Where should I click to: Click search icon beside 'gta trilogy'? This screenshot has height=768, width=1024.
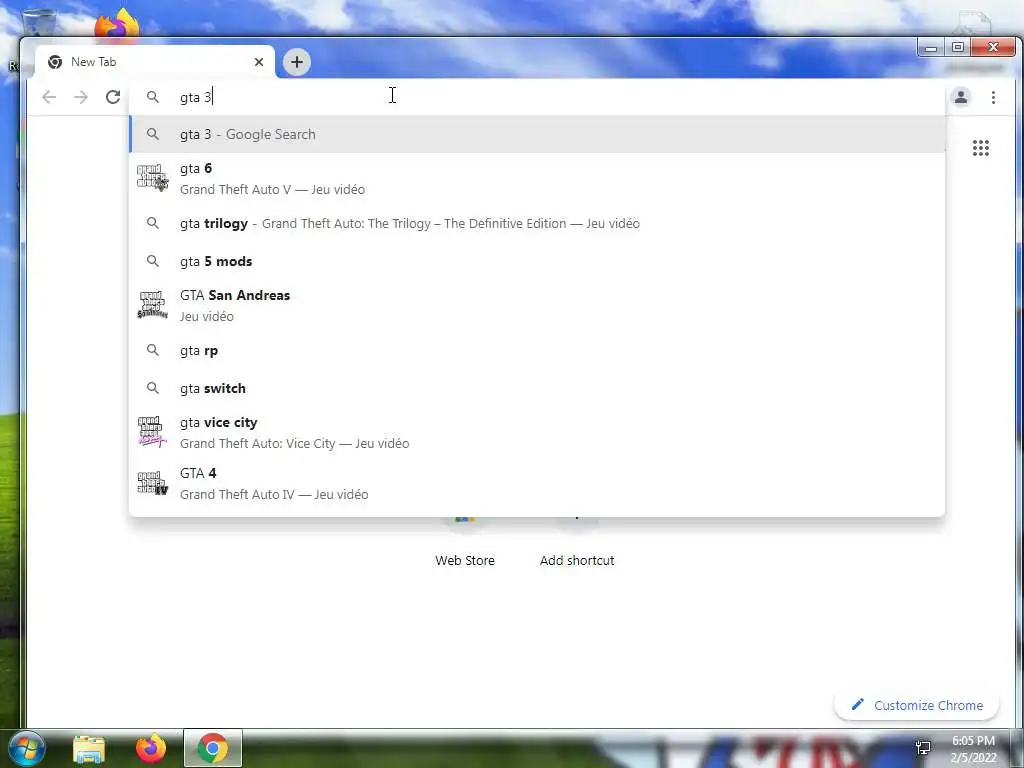pyautogui.click(x=153, y=223)
